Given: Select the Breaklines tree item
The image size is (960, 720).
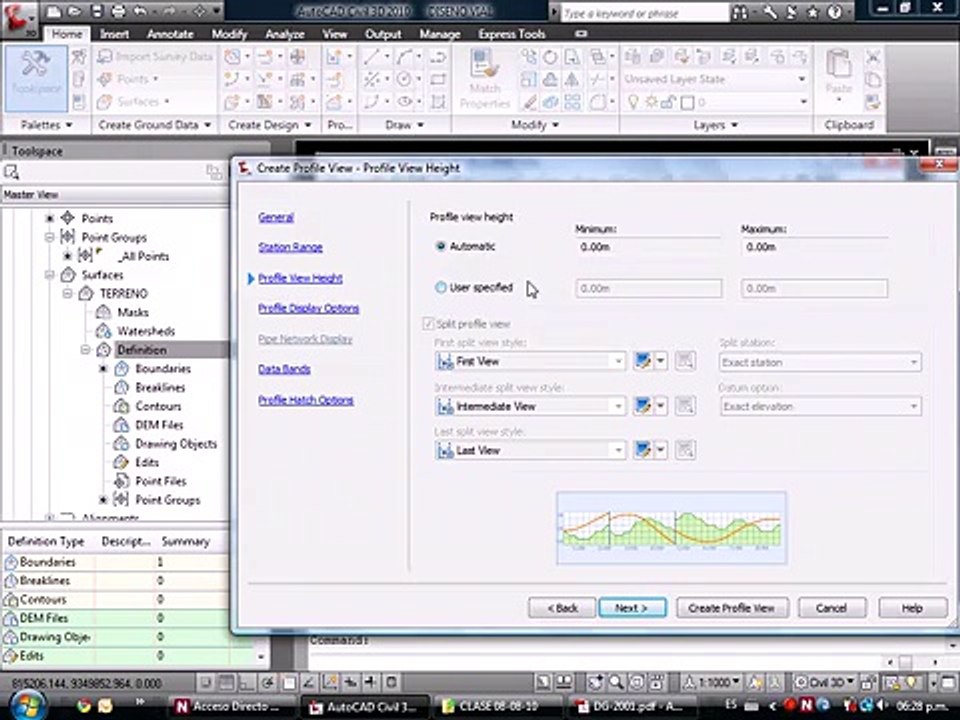Looking at the screenshot, I should pyautogui.click(x=160, y=388).
